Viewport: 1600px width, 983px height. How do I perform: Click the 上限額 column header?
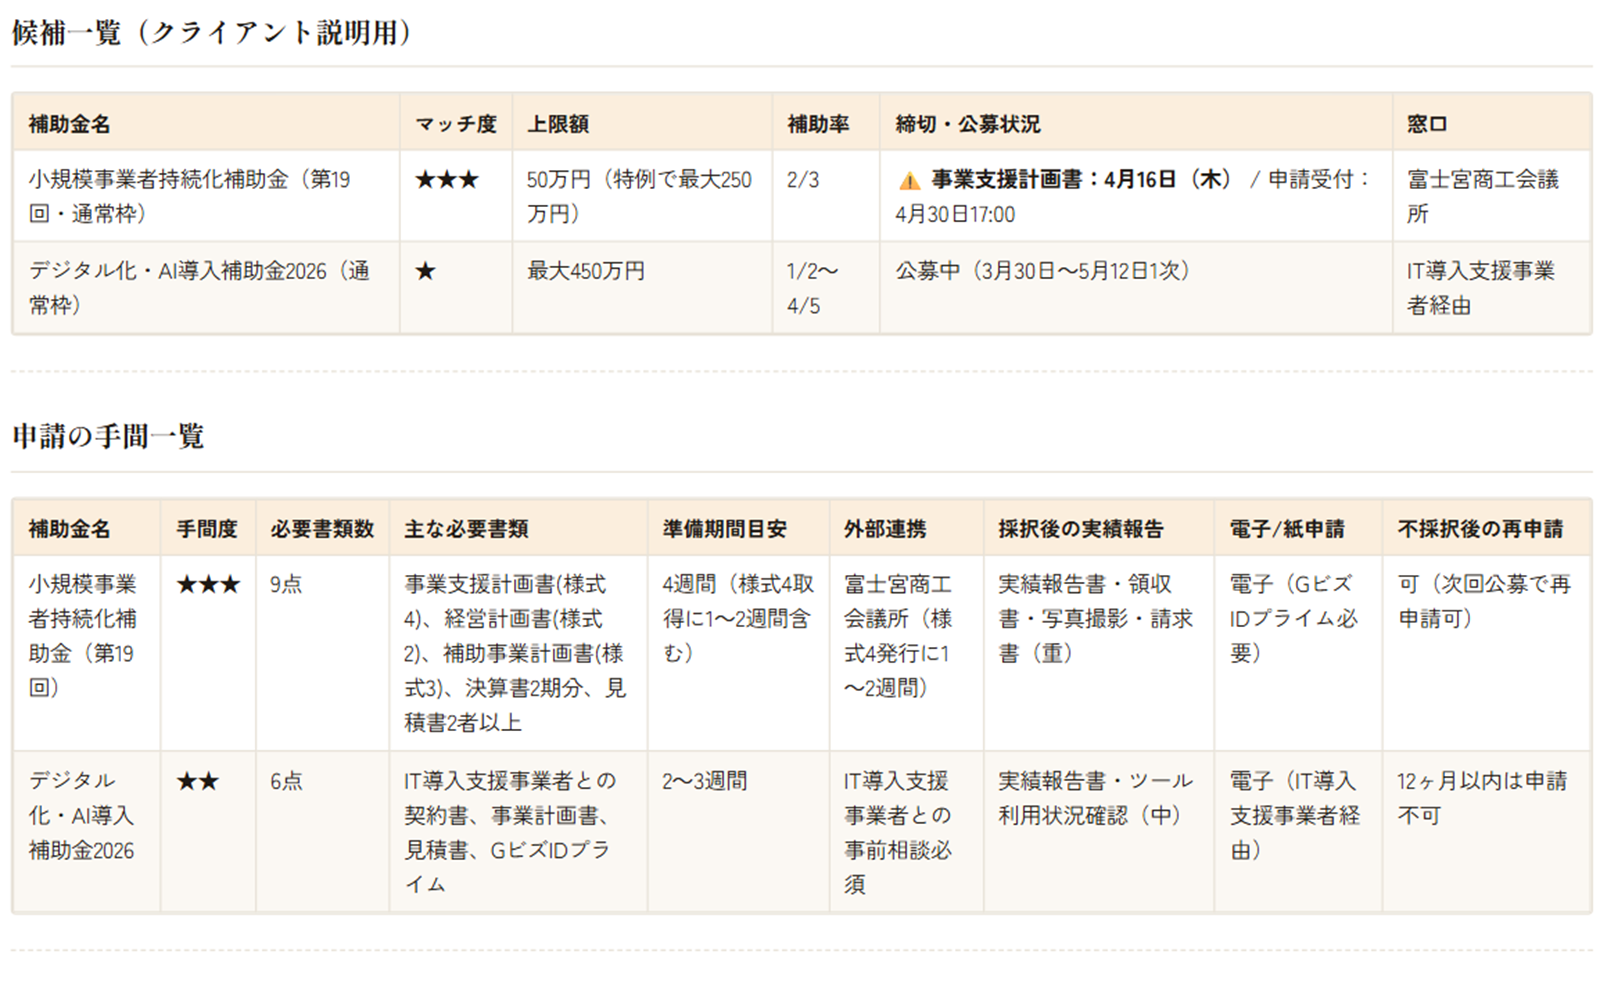pos(558,124)
